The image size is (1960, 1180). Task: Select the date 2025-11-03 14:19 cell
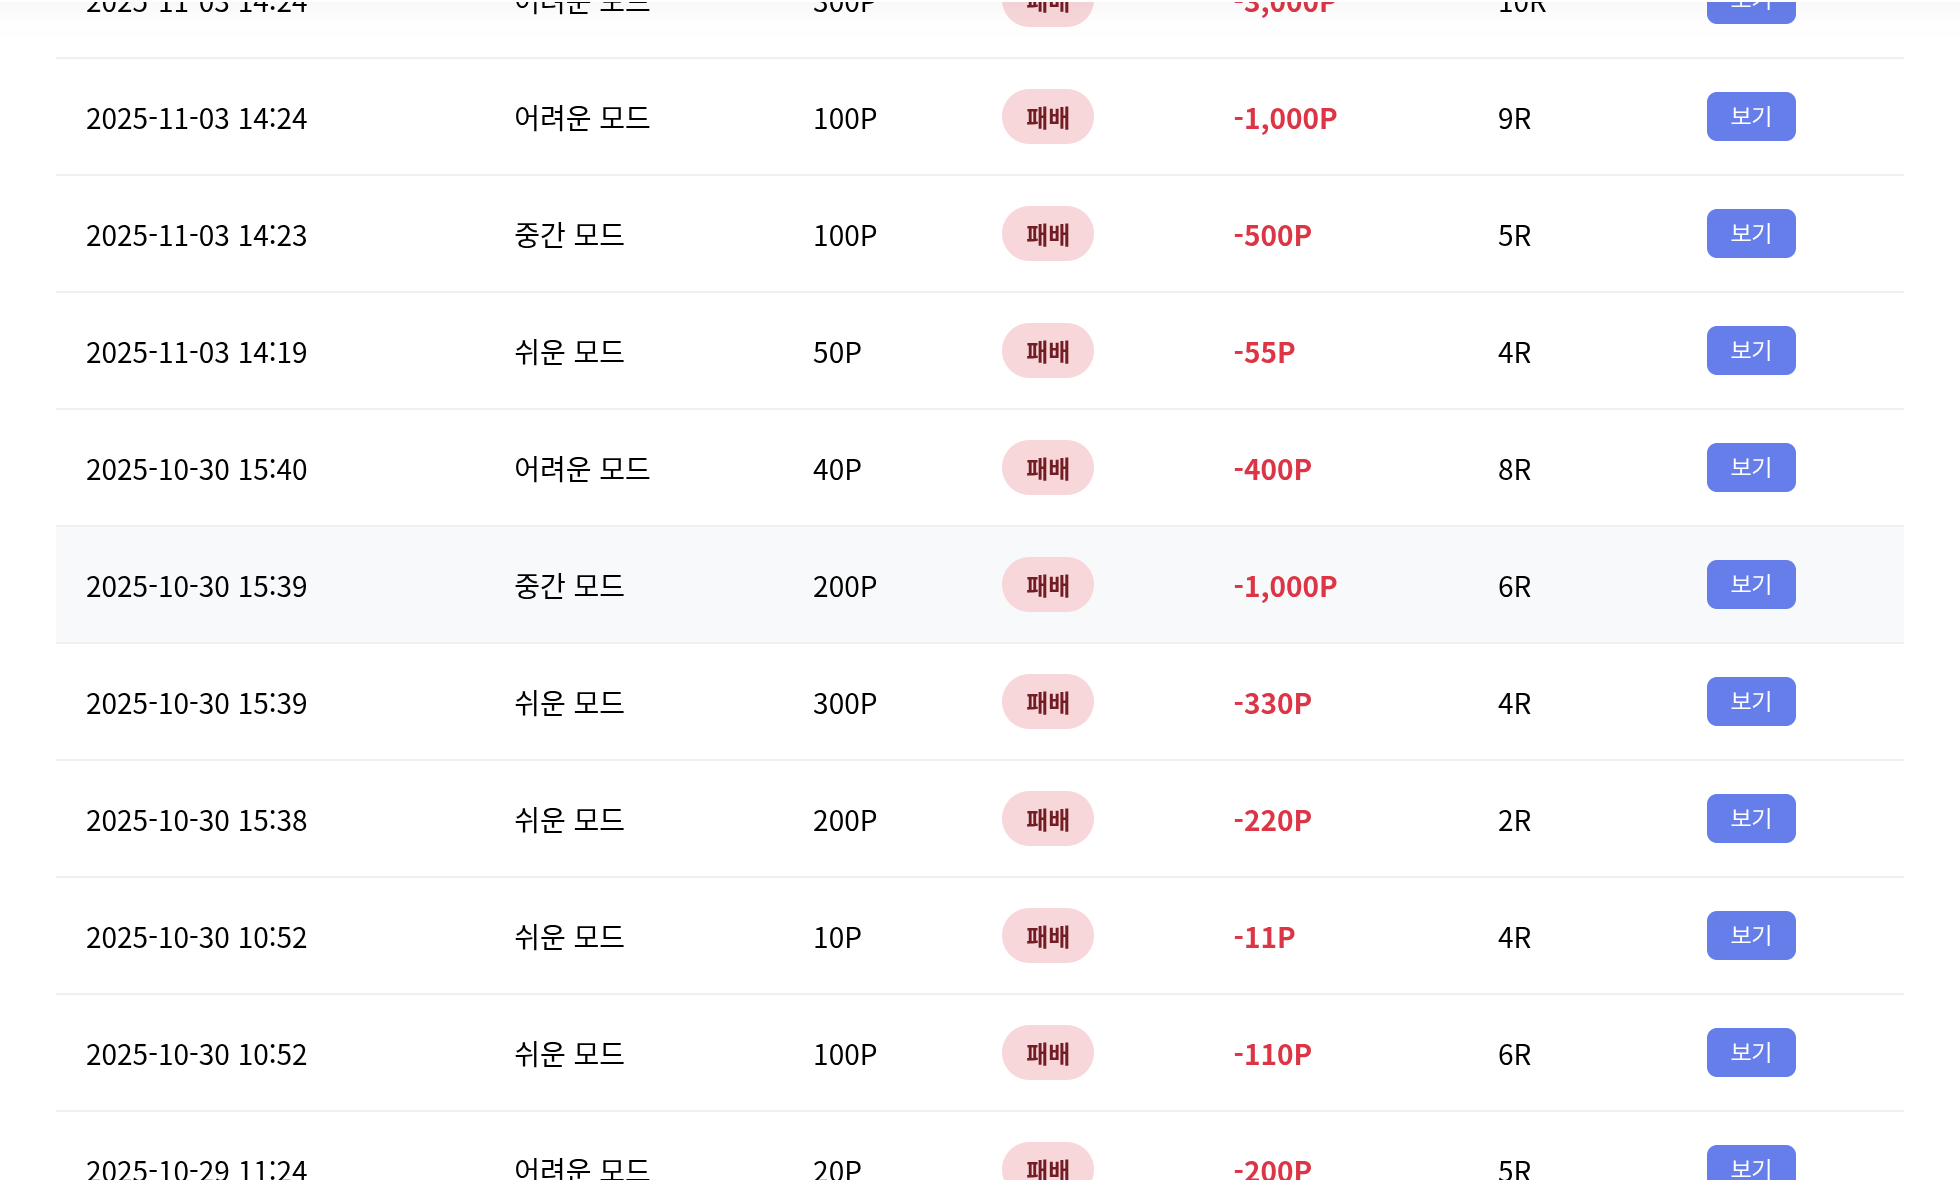tap(196, 353)
